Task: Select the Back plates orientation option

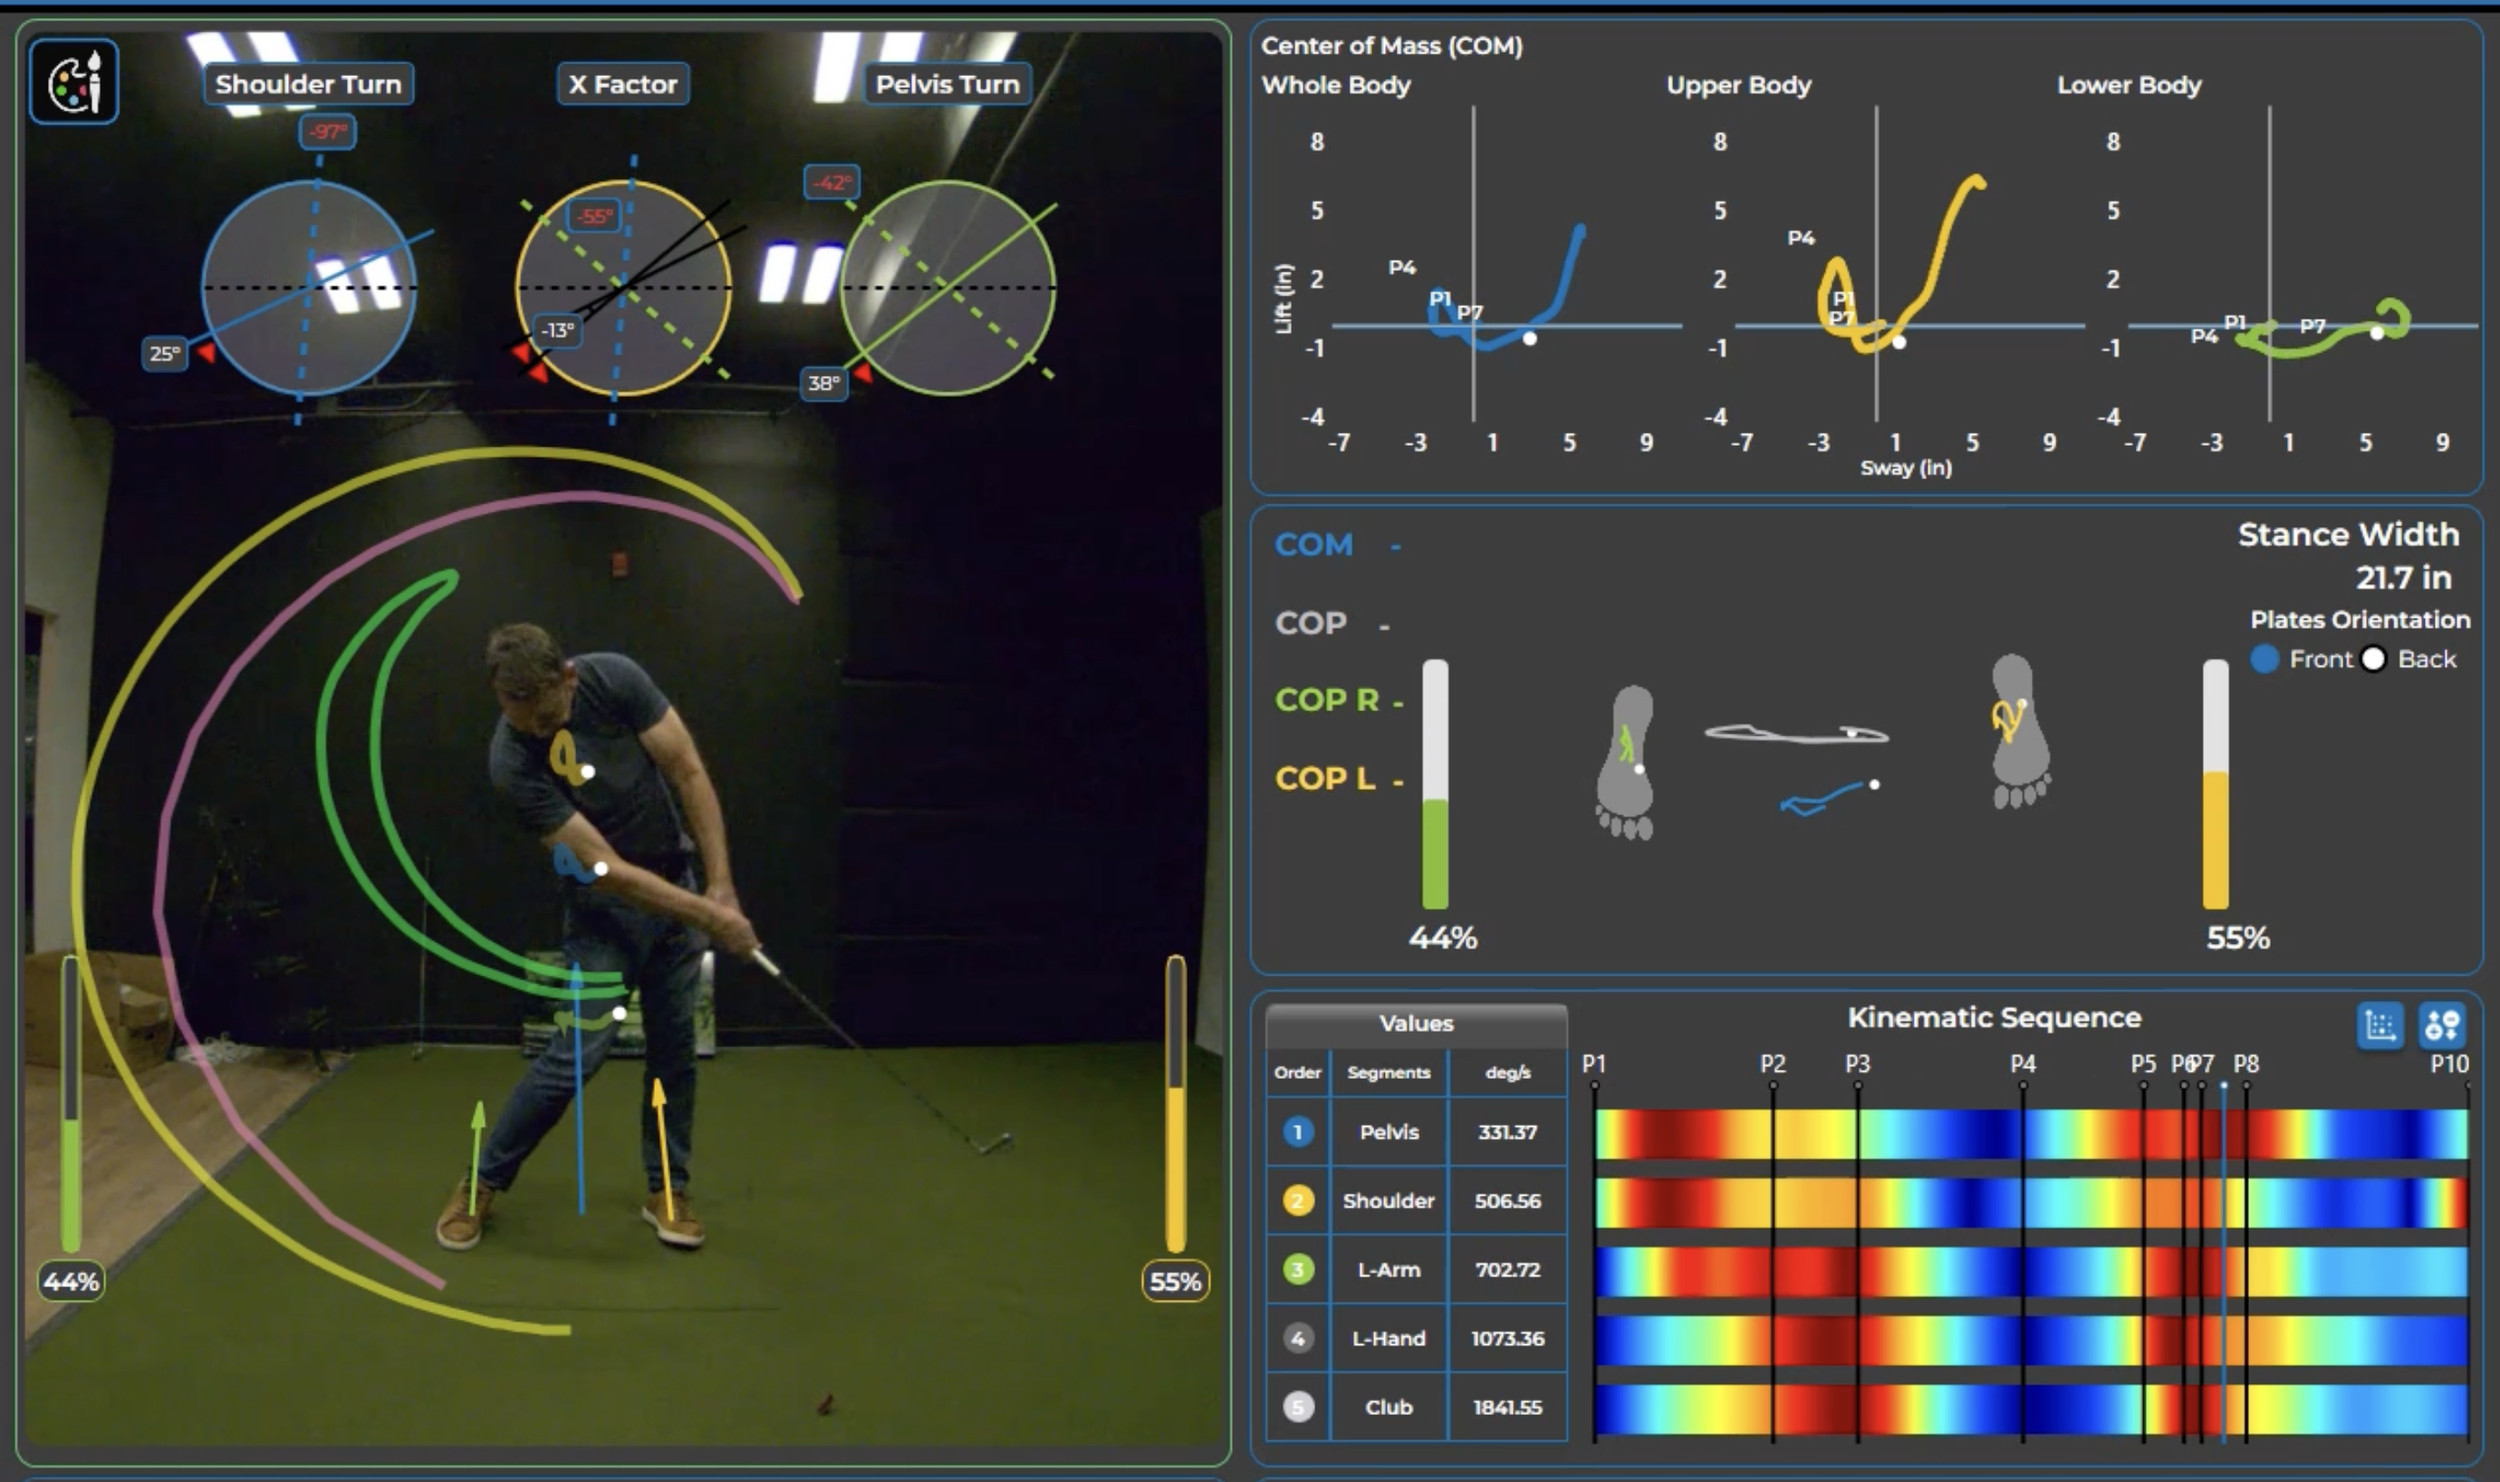Action: coord(2372,658)
